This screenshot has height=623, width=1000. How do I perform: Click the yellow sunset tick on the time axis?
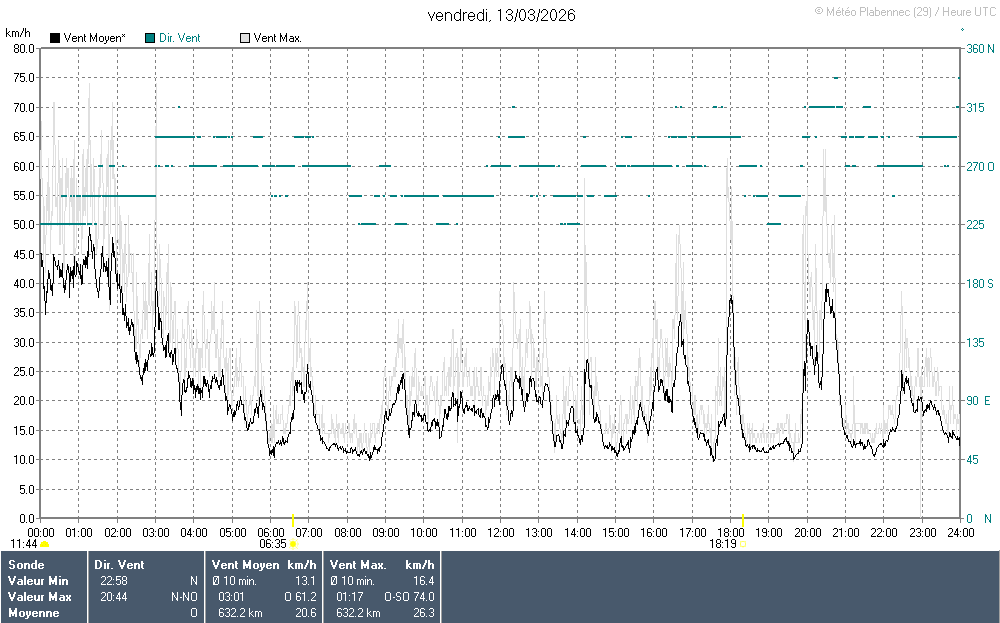pos(742,519)
